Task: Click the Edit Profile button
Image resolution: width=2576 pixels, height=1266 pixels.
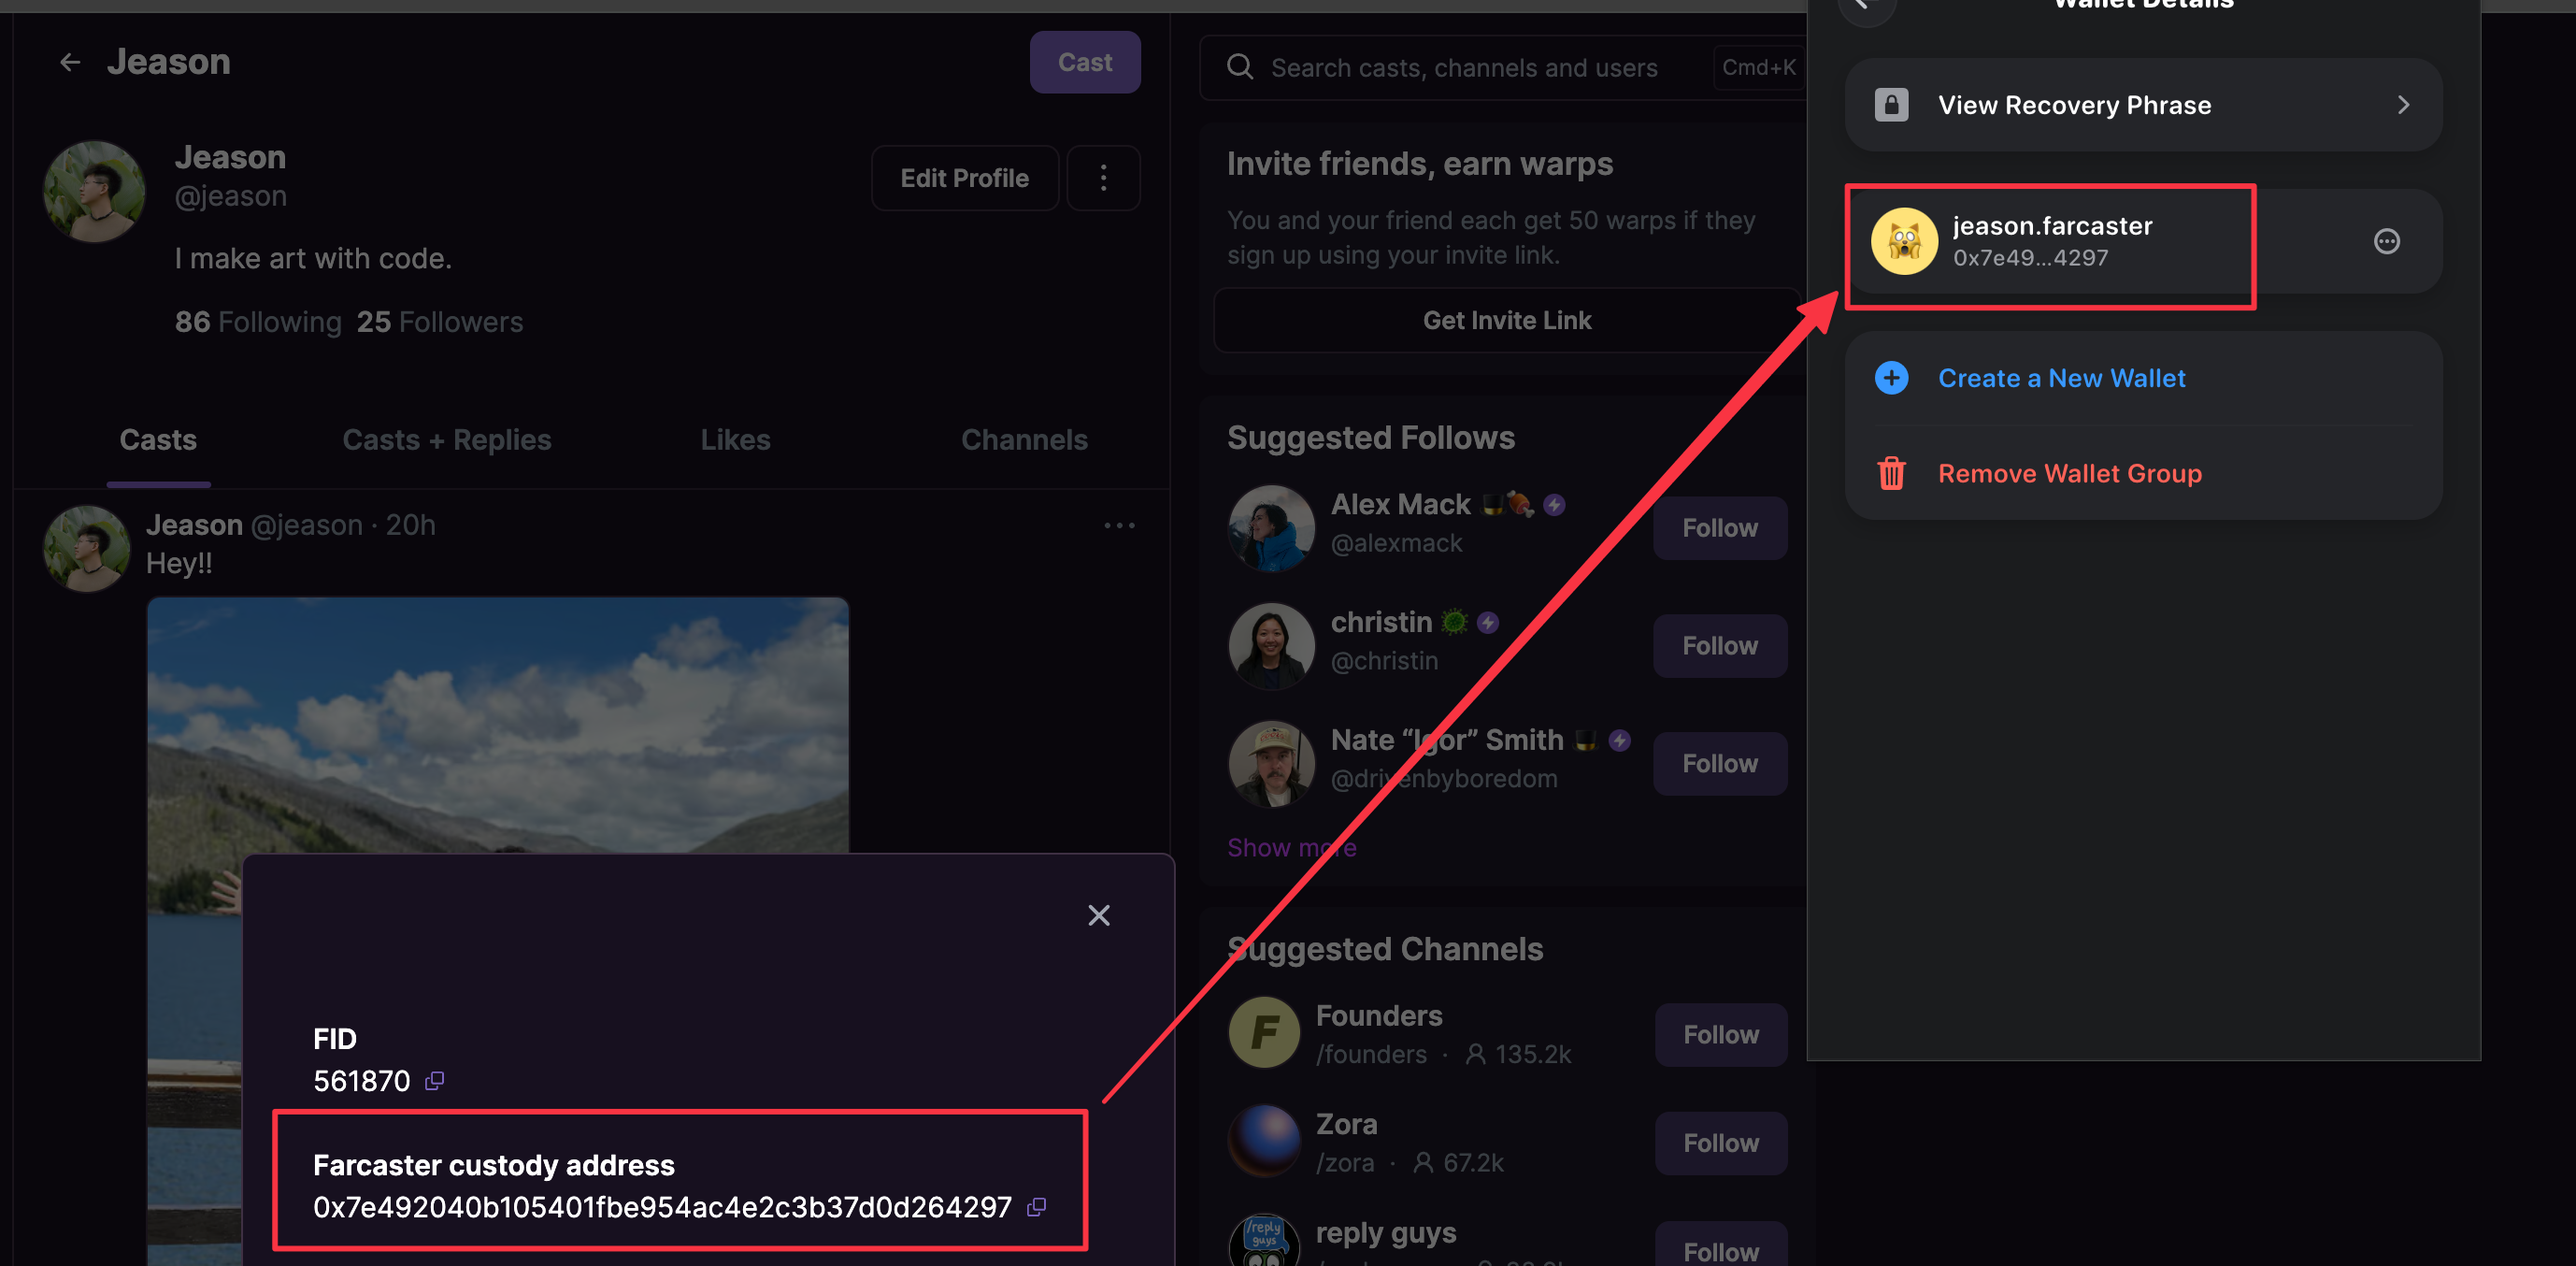Action: pyautogui.click(x=963, y=178)
